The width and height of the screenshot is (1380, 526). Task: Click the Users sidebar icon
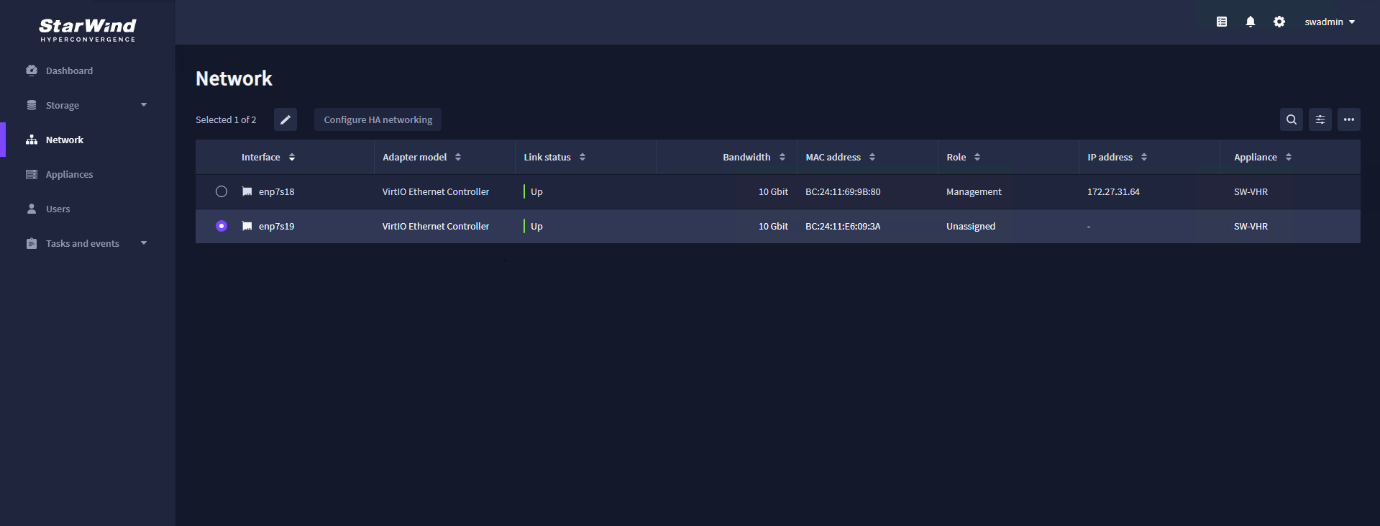click(x=32, y=209)
